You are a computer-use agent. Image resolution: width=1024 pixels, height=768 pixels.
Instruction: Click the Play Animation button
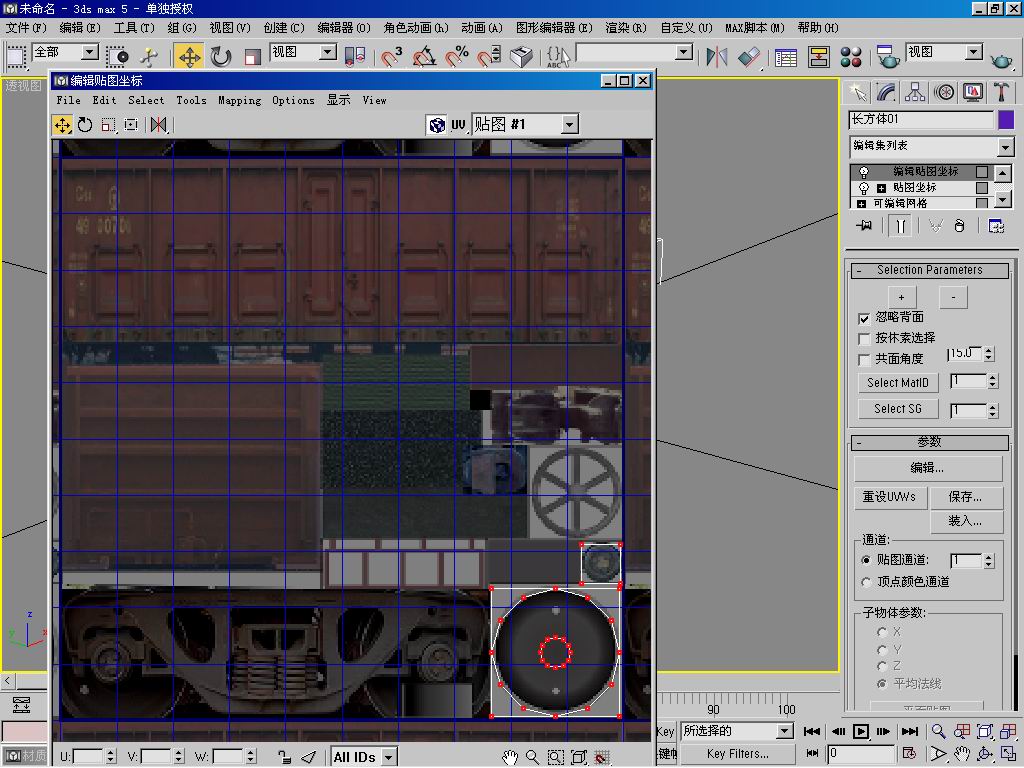[x=861, y=731]
